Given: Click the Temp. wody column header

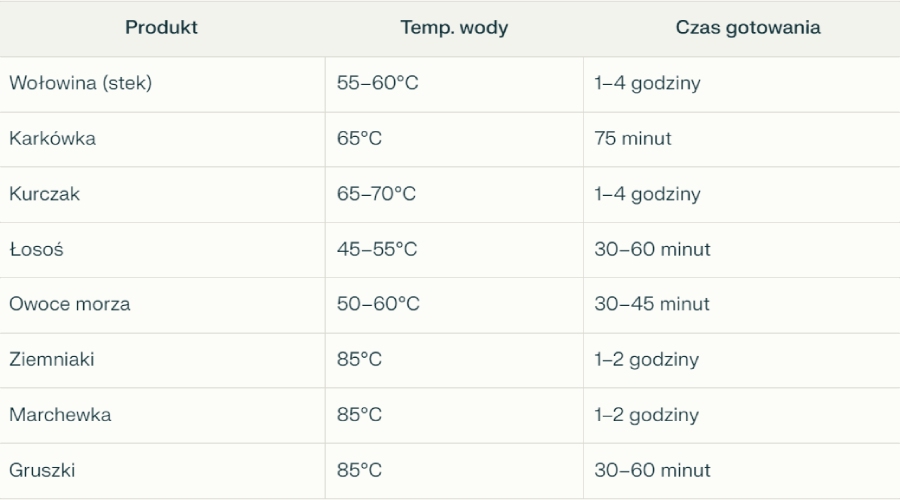Looking at the screenshot, I should (x=454, y=28).
